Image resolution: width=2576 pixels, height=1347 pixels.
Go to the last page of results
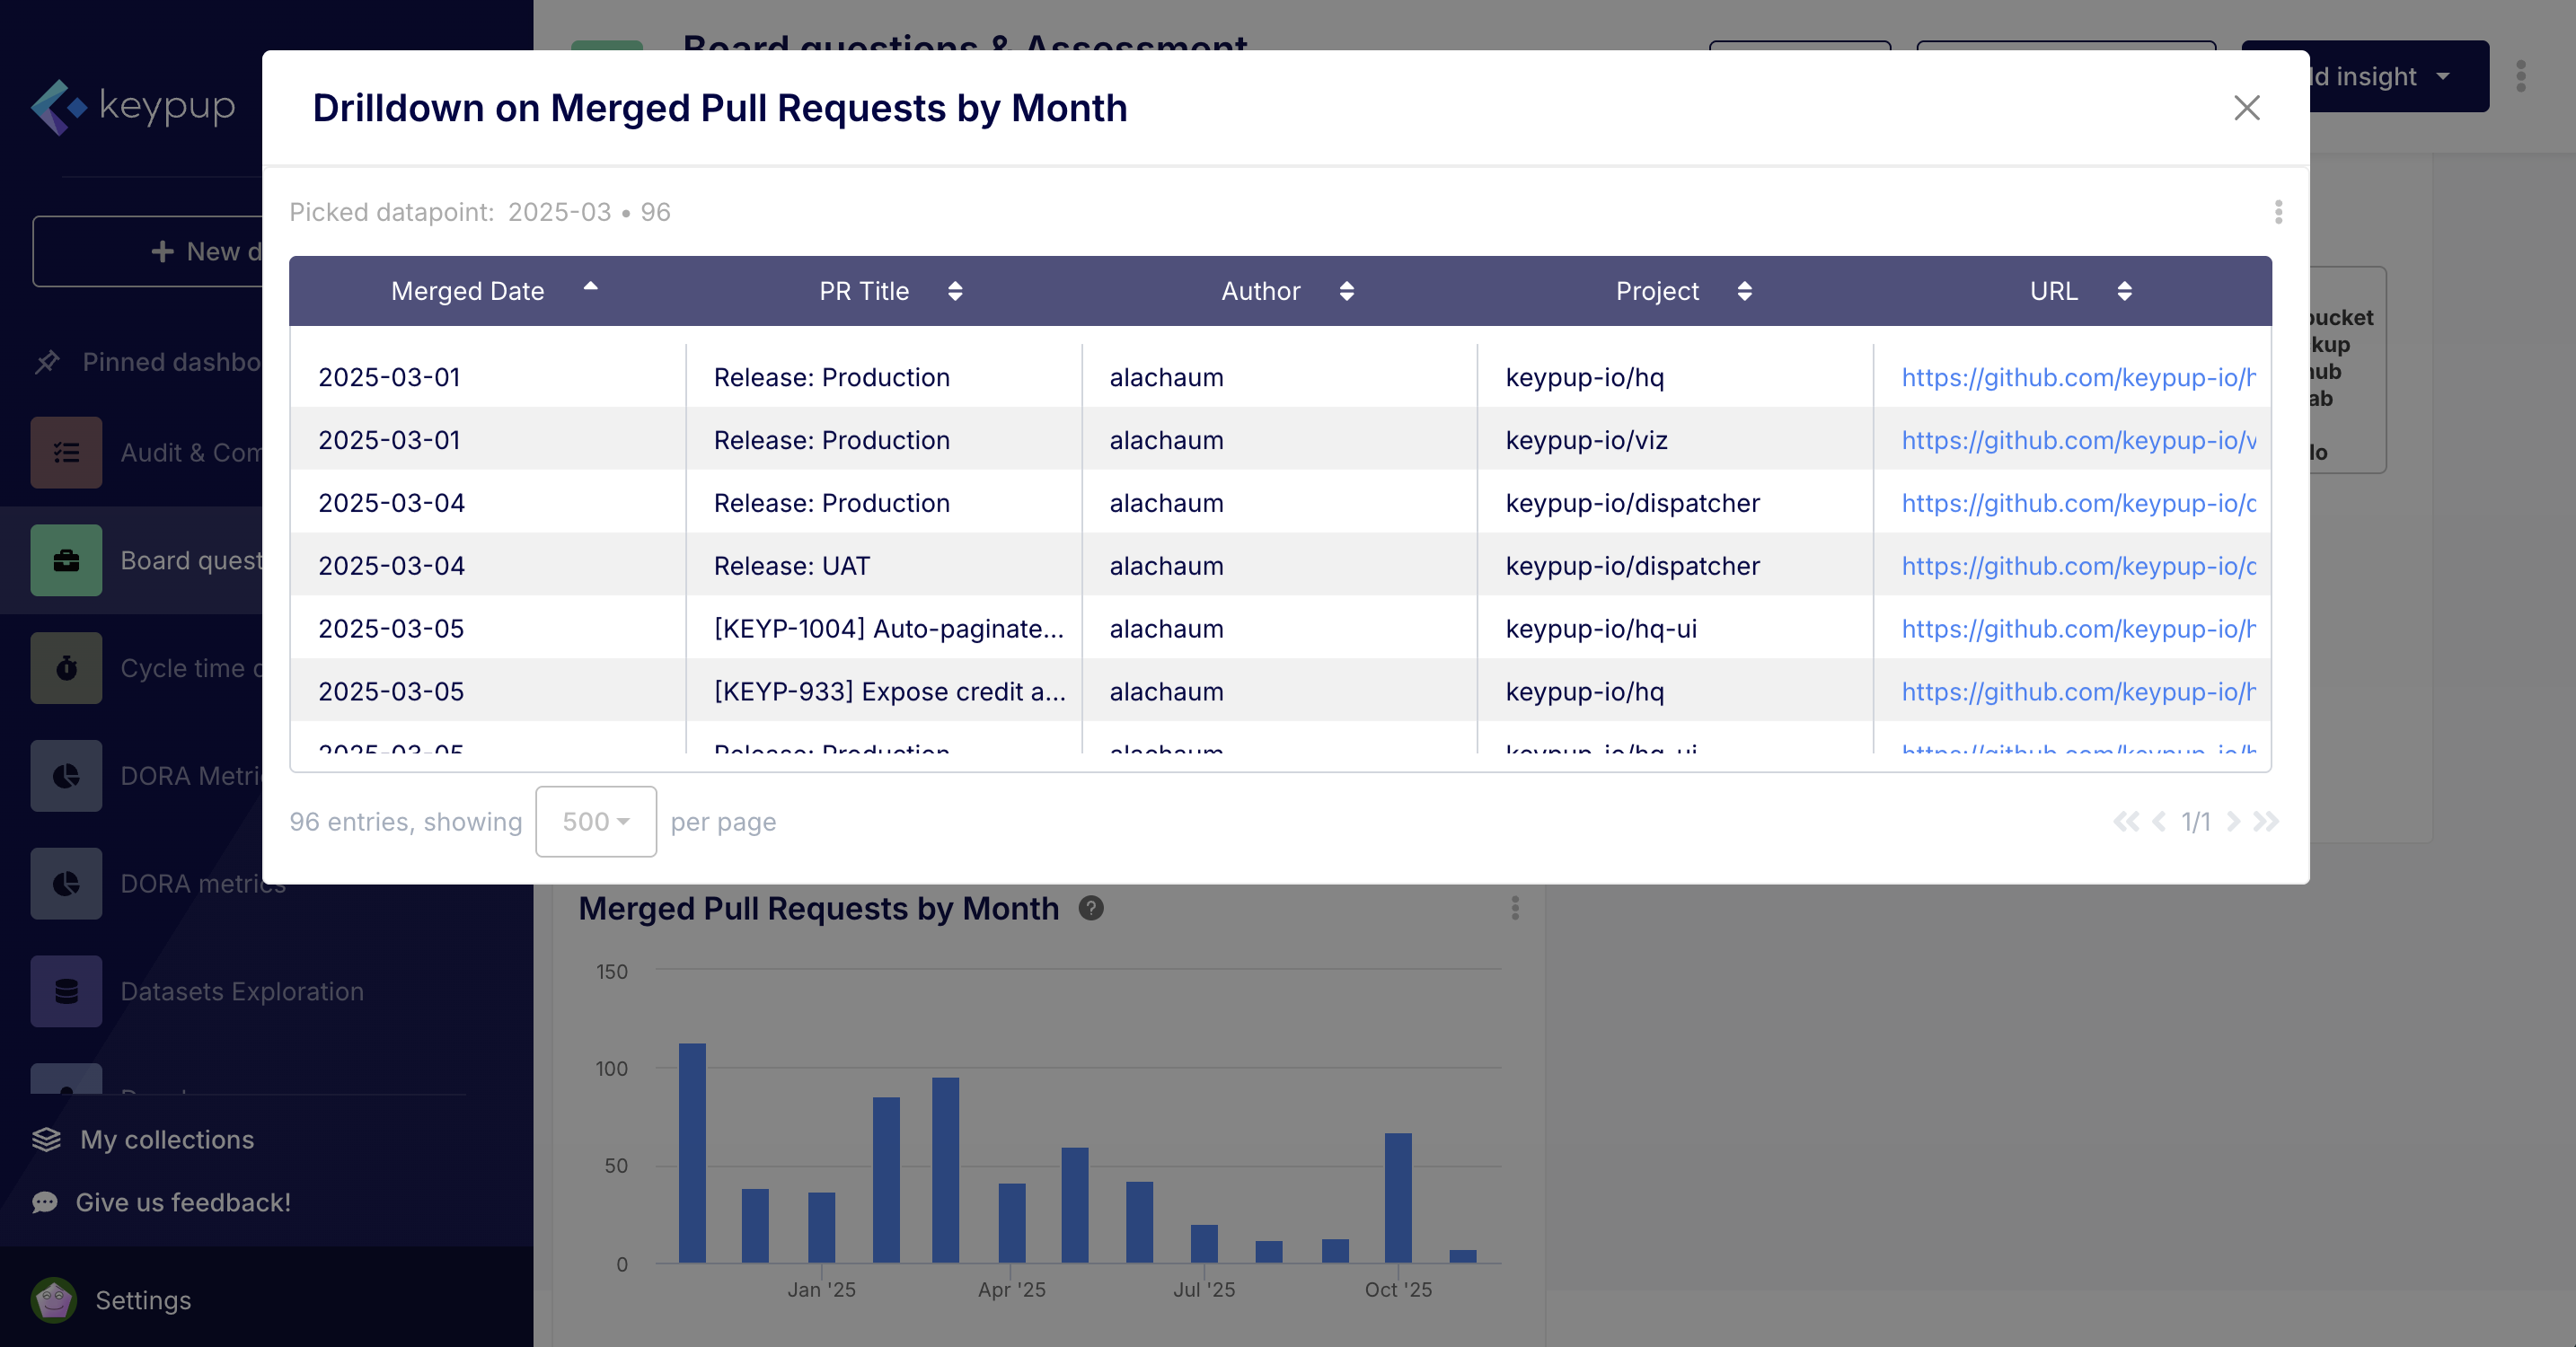(x=2266, y=821)
